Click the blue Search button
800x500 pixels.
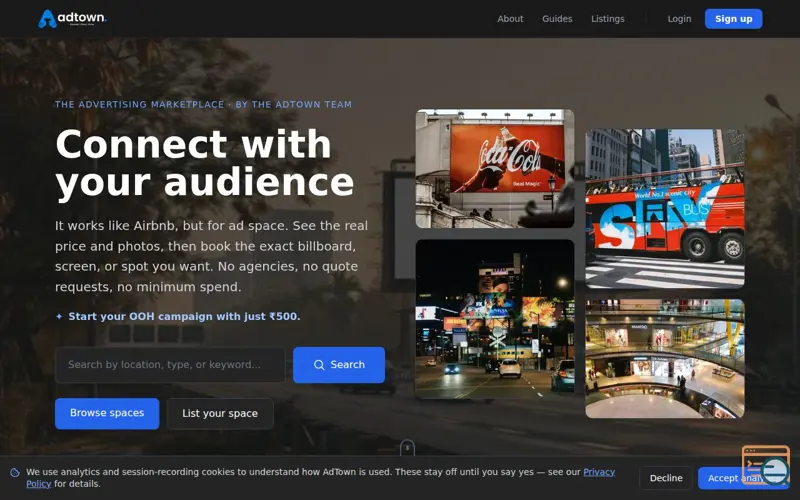[x=339, y=365]
